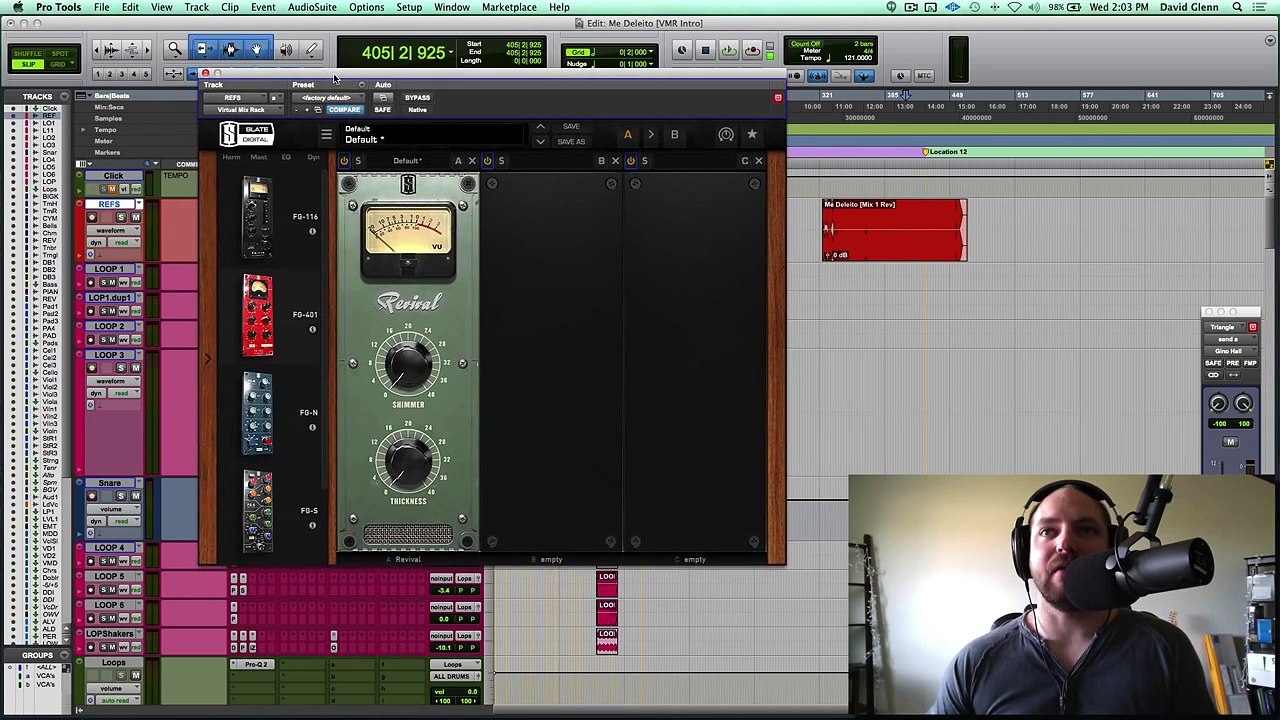Open the Apple menu
The height and width of the screenshot is (720, 1280).
pos(17,7)
